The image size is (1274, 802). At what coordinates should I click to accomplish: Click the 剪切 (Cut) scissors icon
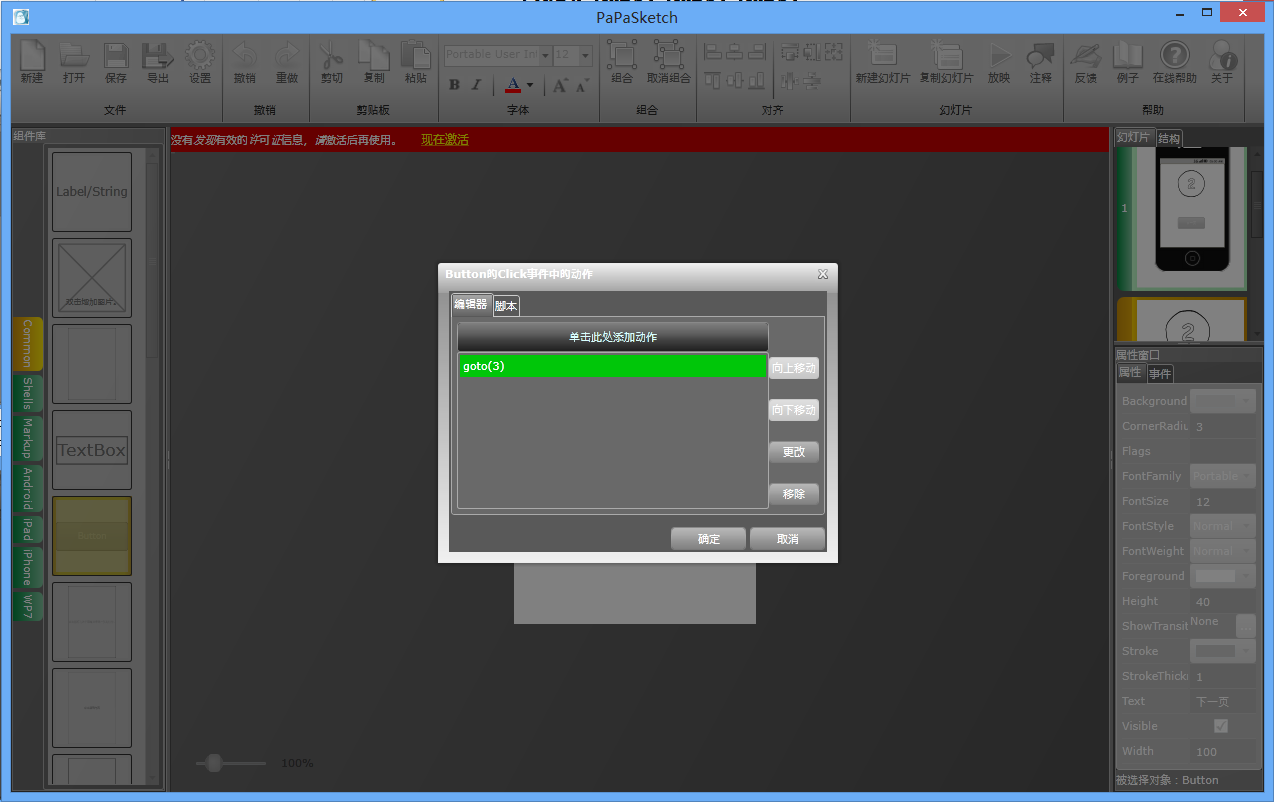pyautogui.click(x=331, y=55)
